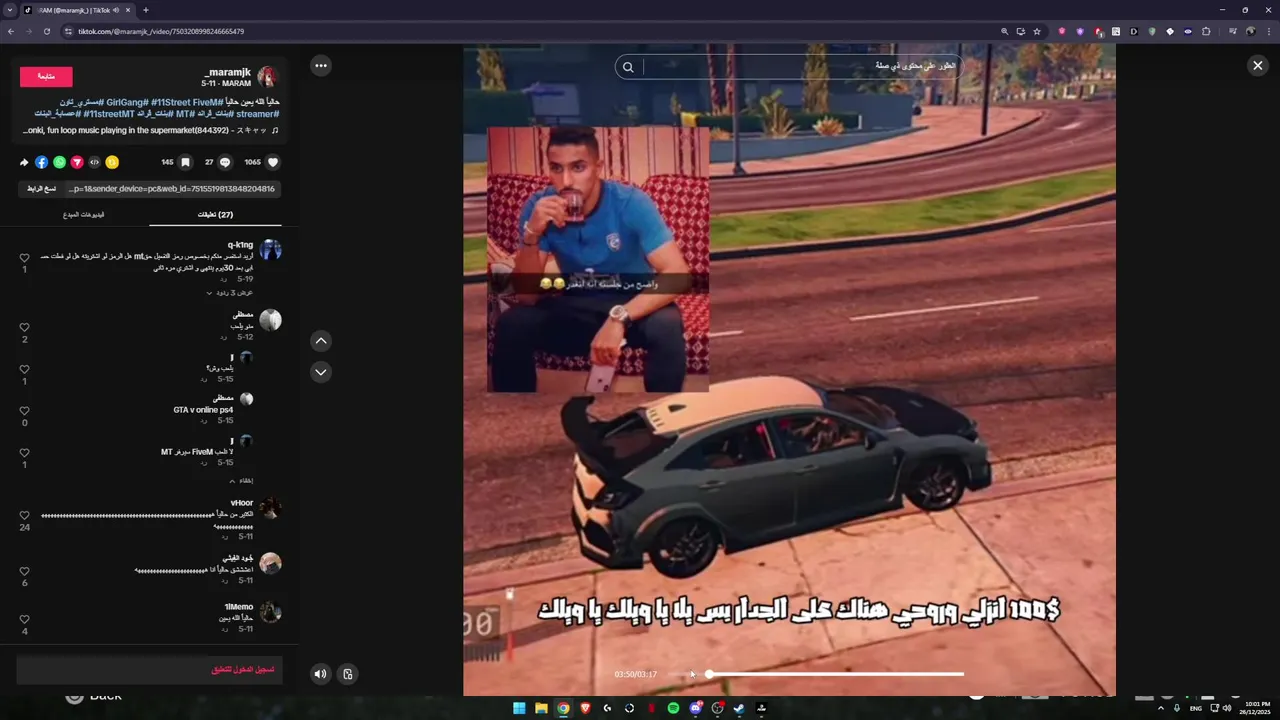The width and height of the screenshot is (1280, 720).
Task: Close the TikTok browser tab
Action: click(129, 10)
